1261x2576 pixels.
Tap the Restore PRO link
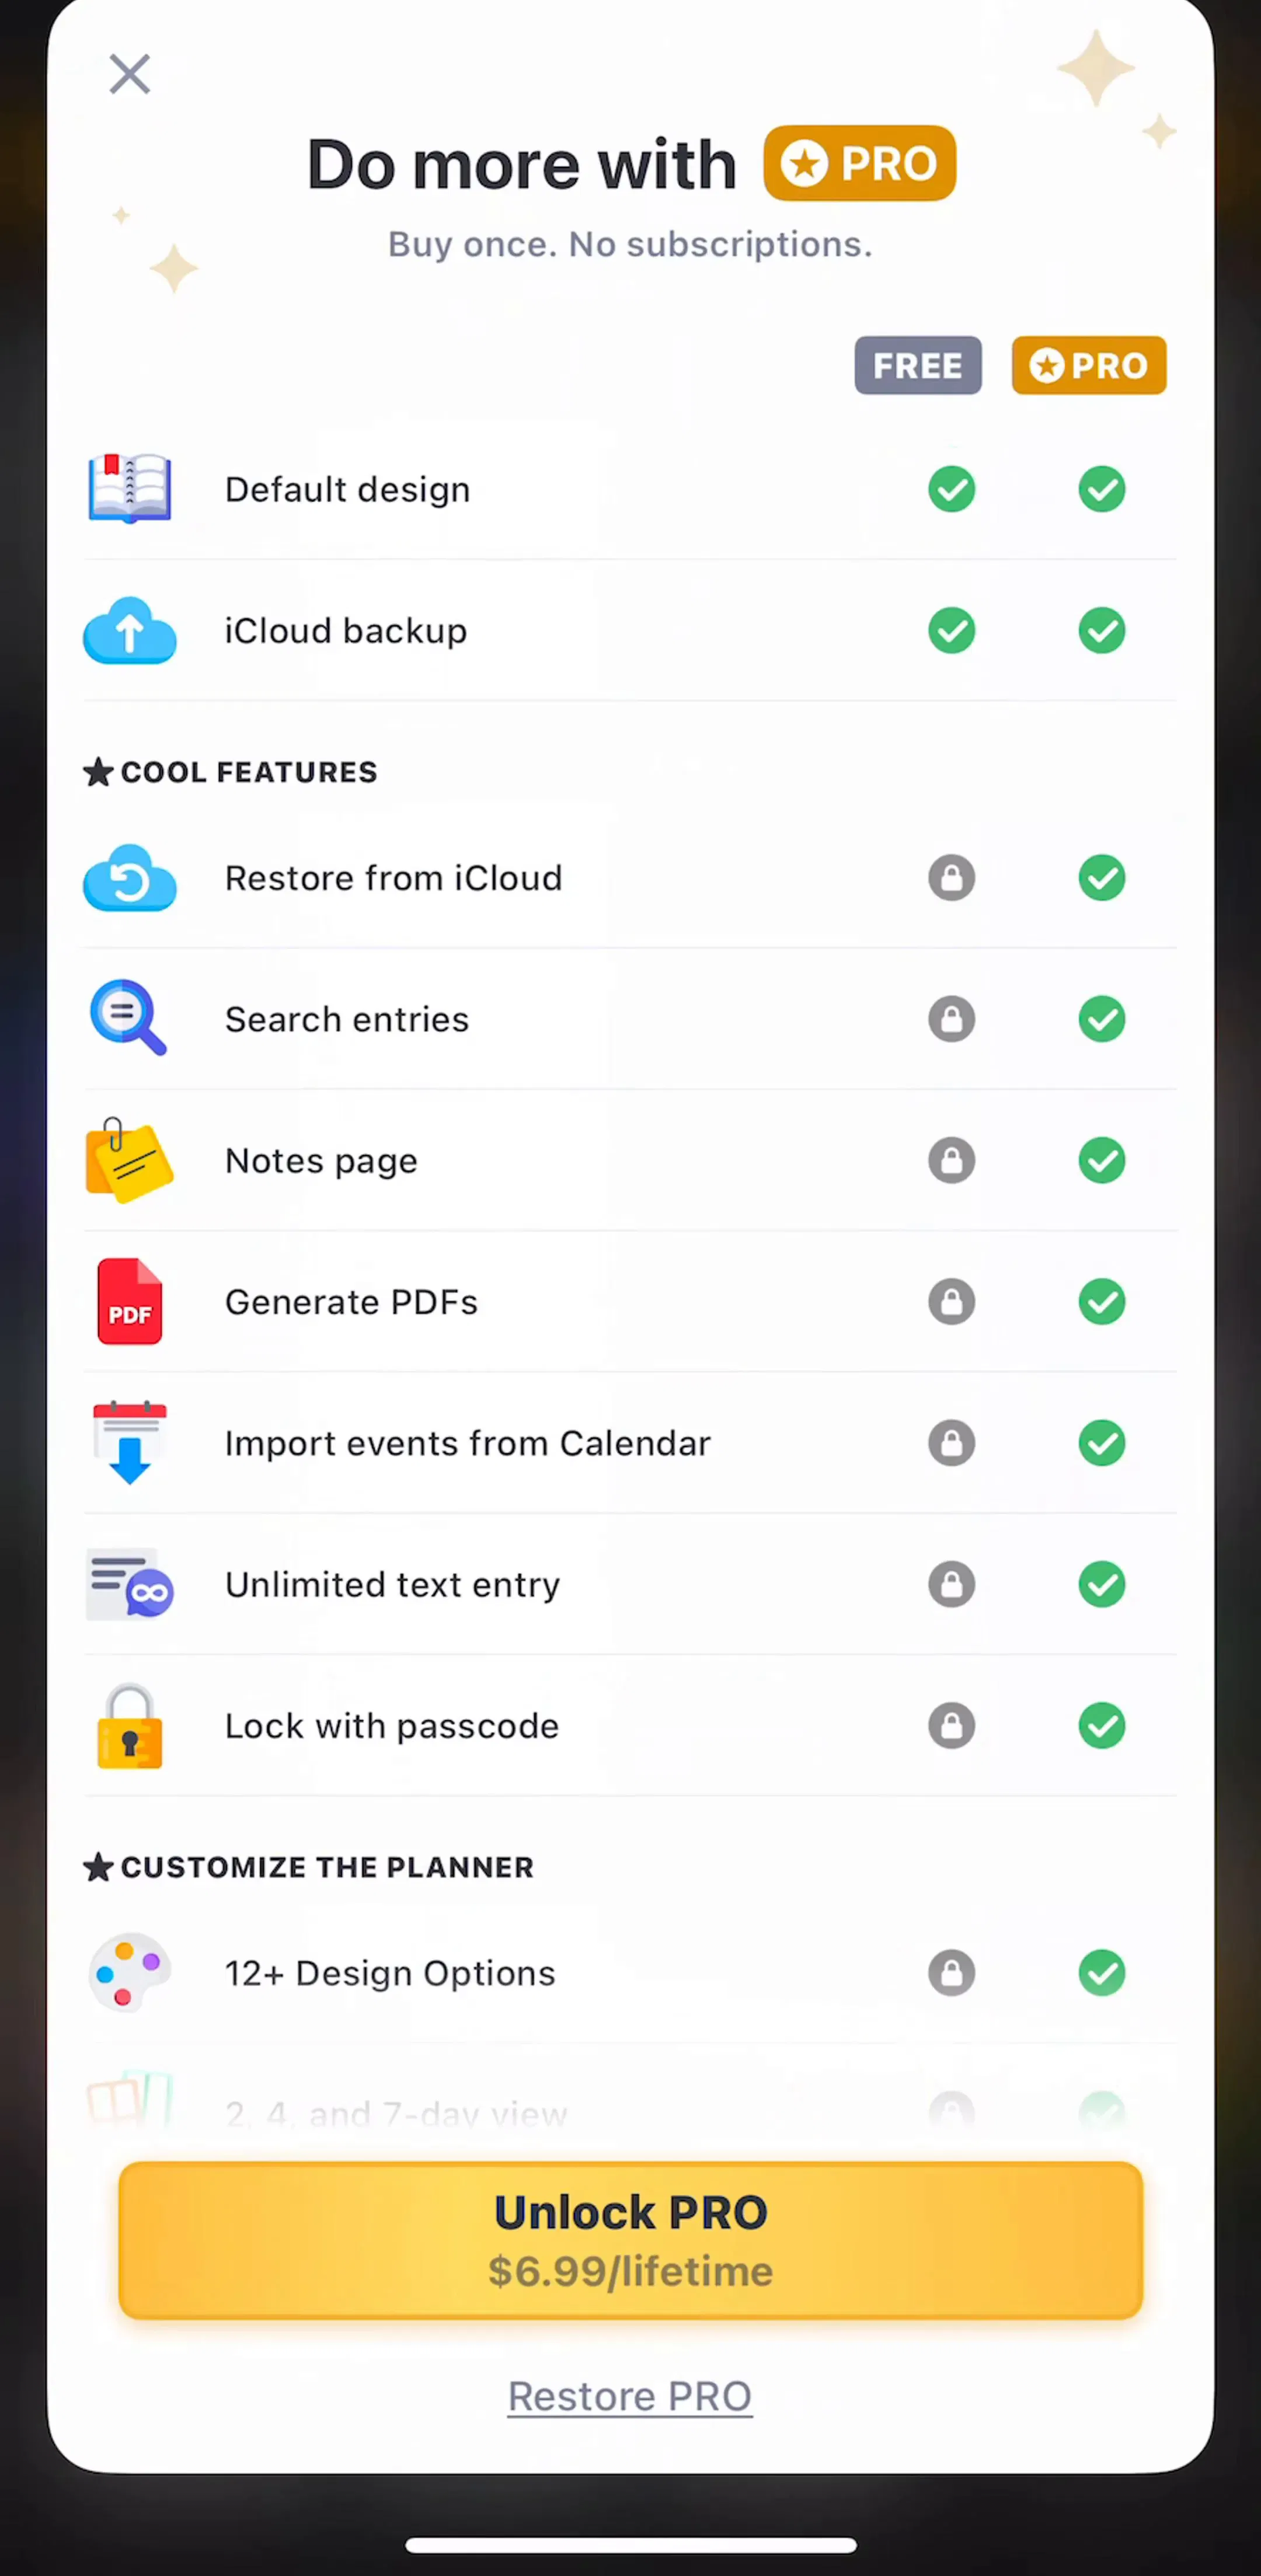coord(630,2396)
